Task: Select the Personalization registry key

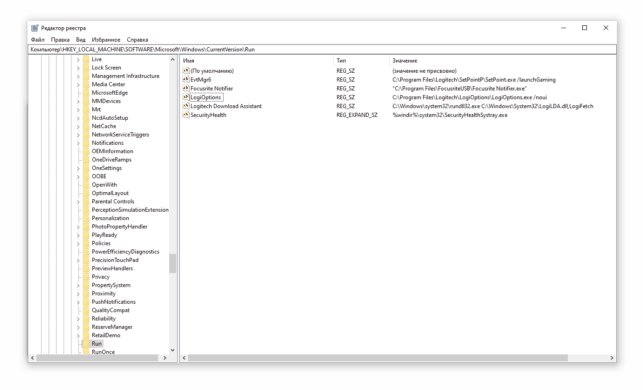Action: click(110, 218)
